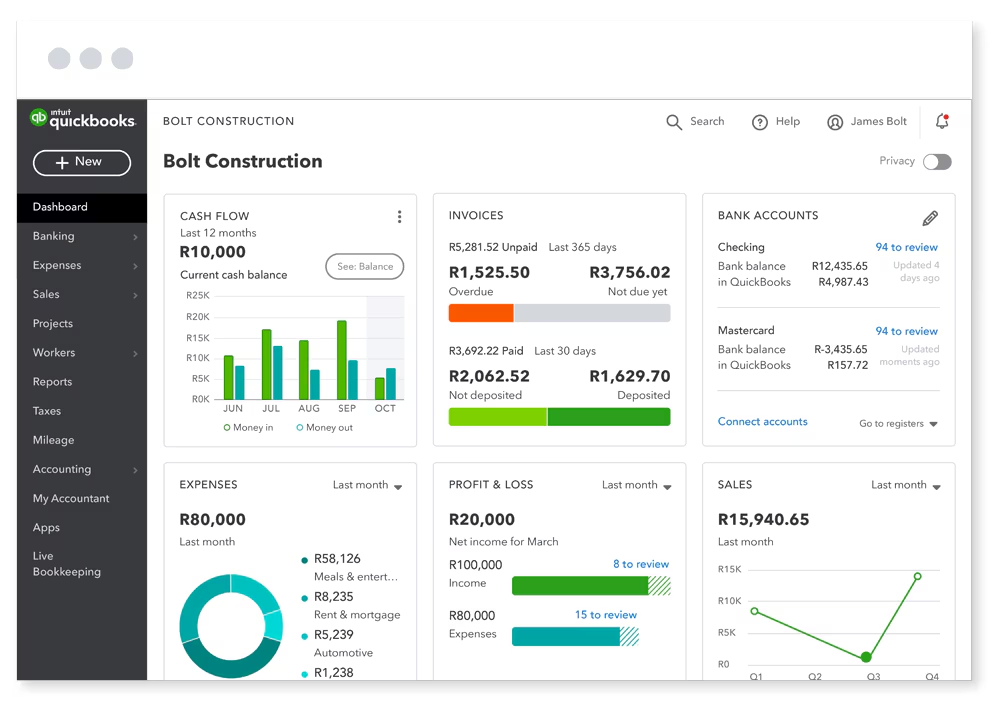Click Connect accounts link

762,422
